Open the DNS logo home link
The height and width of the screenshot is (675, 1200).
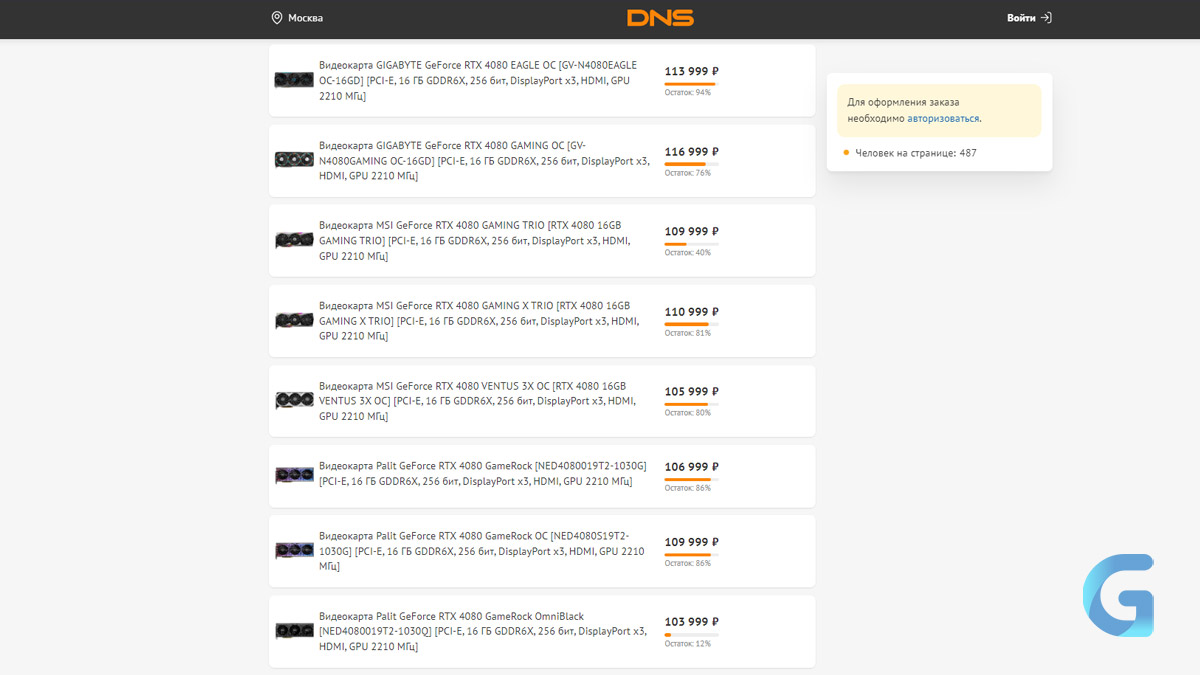tap(660, 18)
